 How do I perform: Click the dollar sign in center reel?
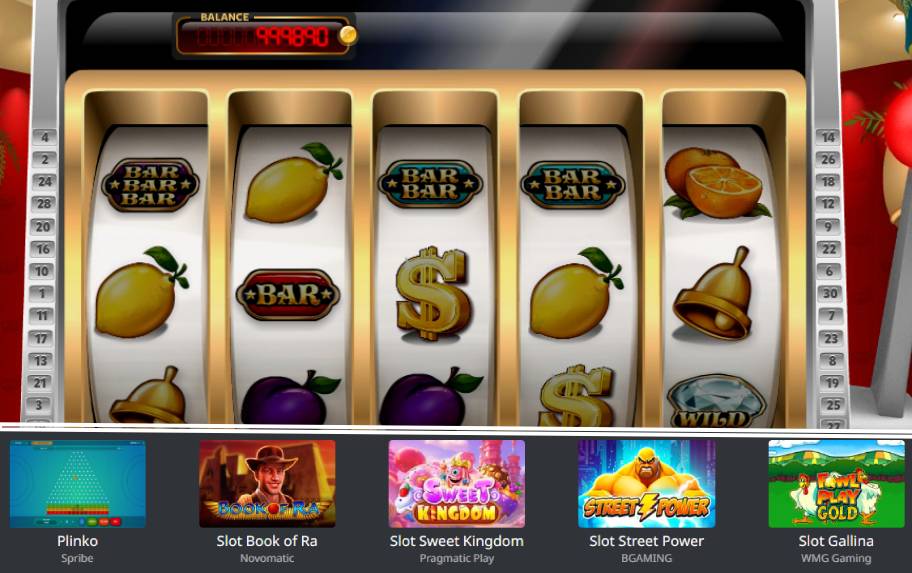coord(433,294)
